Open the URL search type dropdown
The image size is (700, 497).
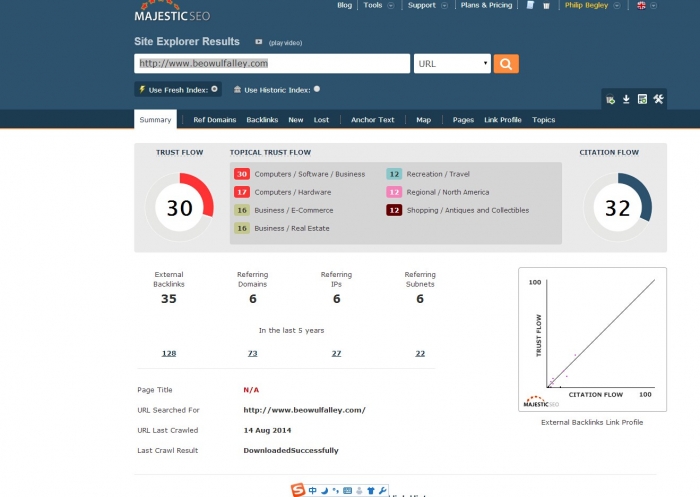point(452,64)
